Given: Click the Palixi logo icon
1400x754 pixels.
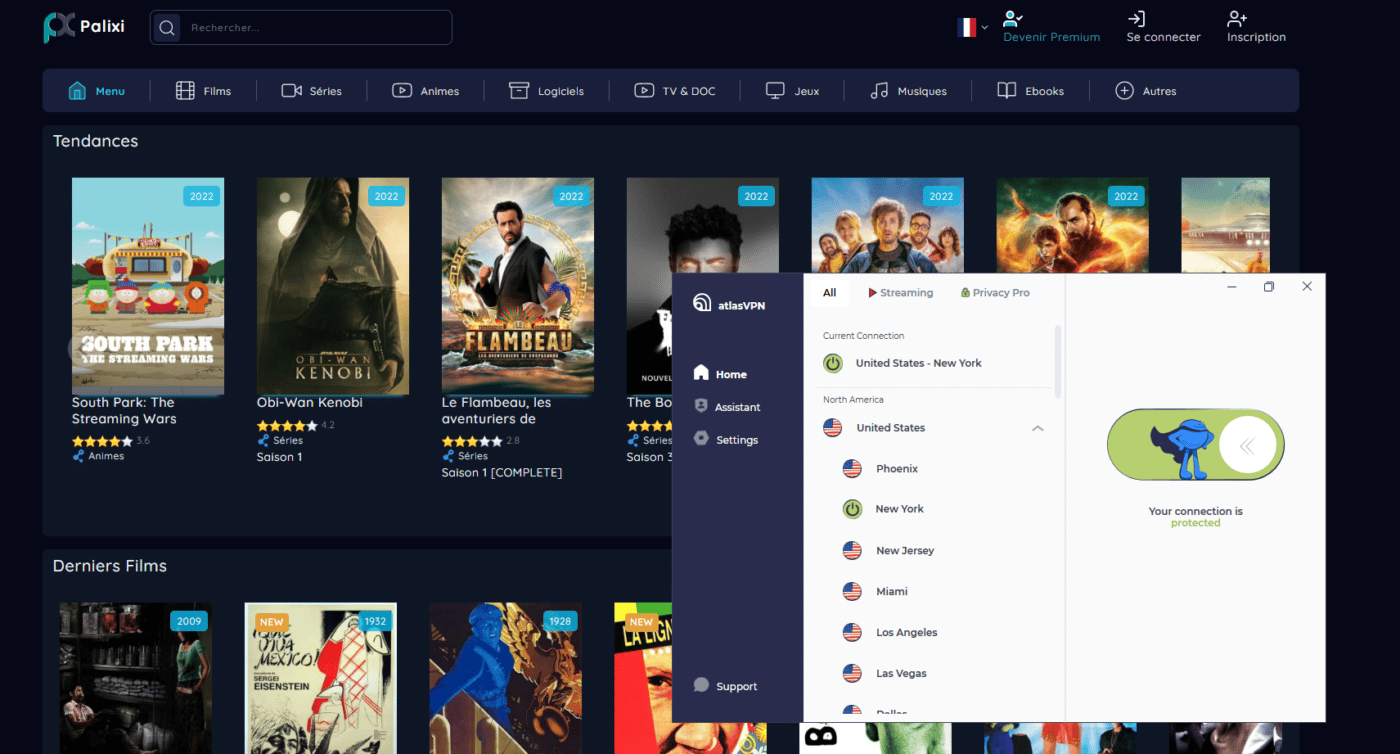Looking at the screenshot, I should [x=59, y=27].
